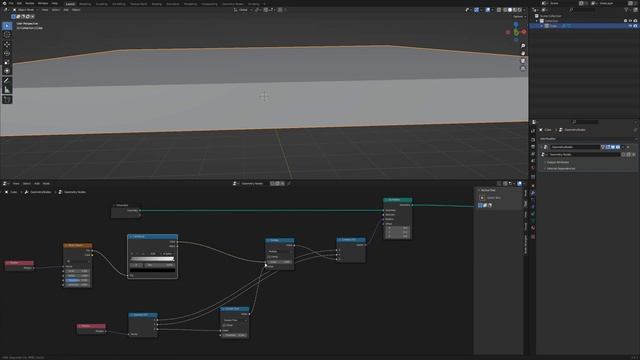Toggle Cube visibility eye in outliner
This screenshot has width=640, height=360.
[630, 26]
